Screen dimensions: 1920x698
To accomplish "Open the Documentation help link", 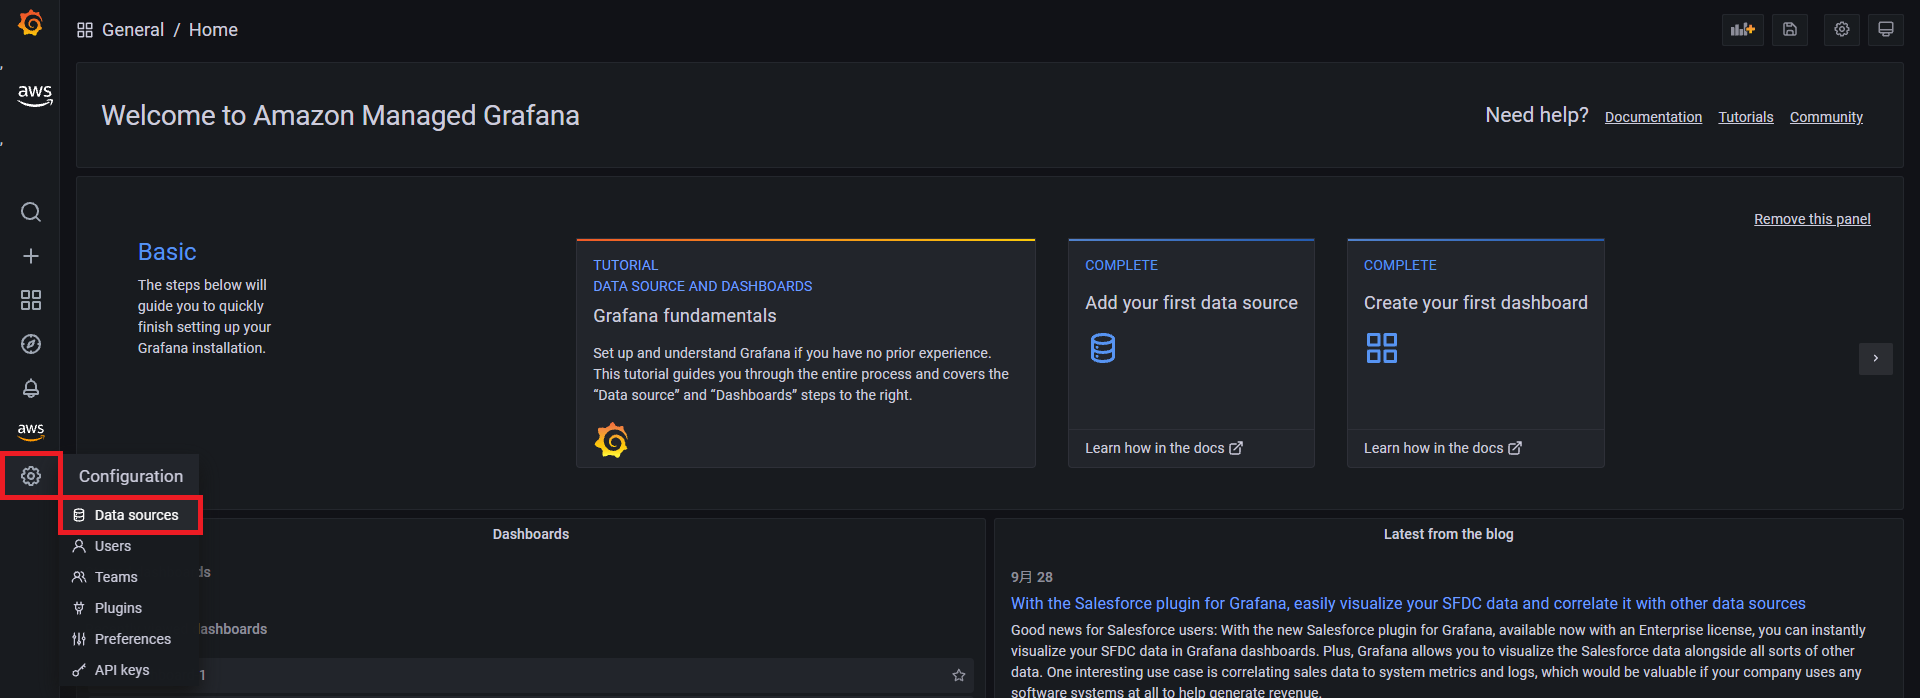I will [1653, 117].
